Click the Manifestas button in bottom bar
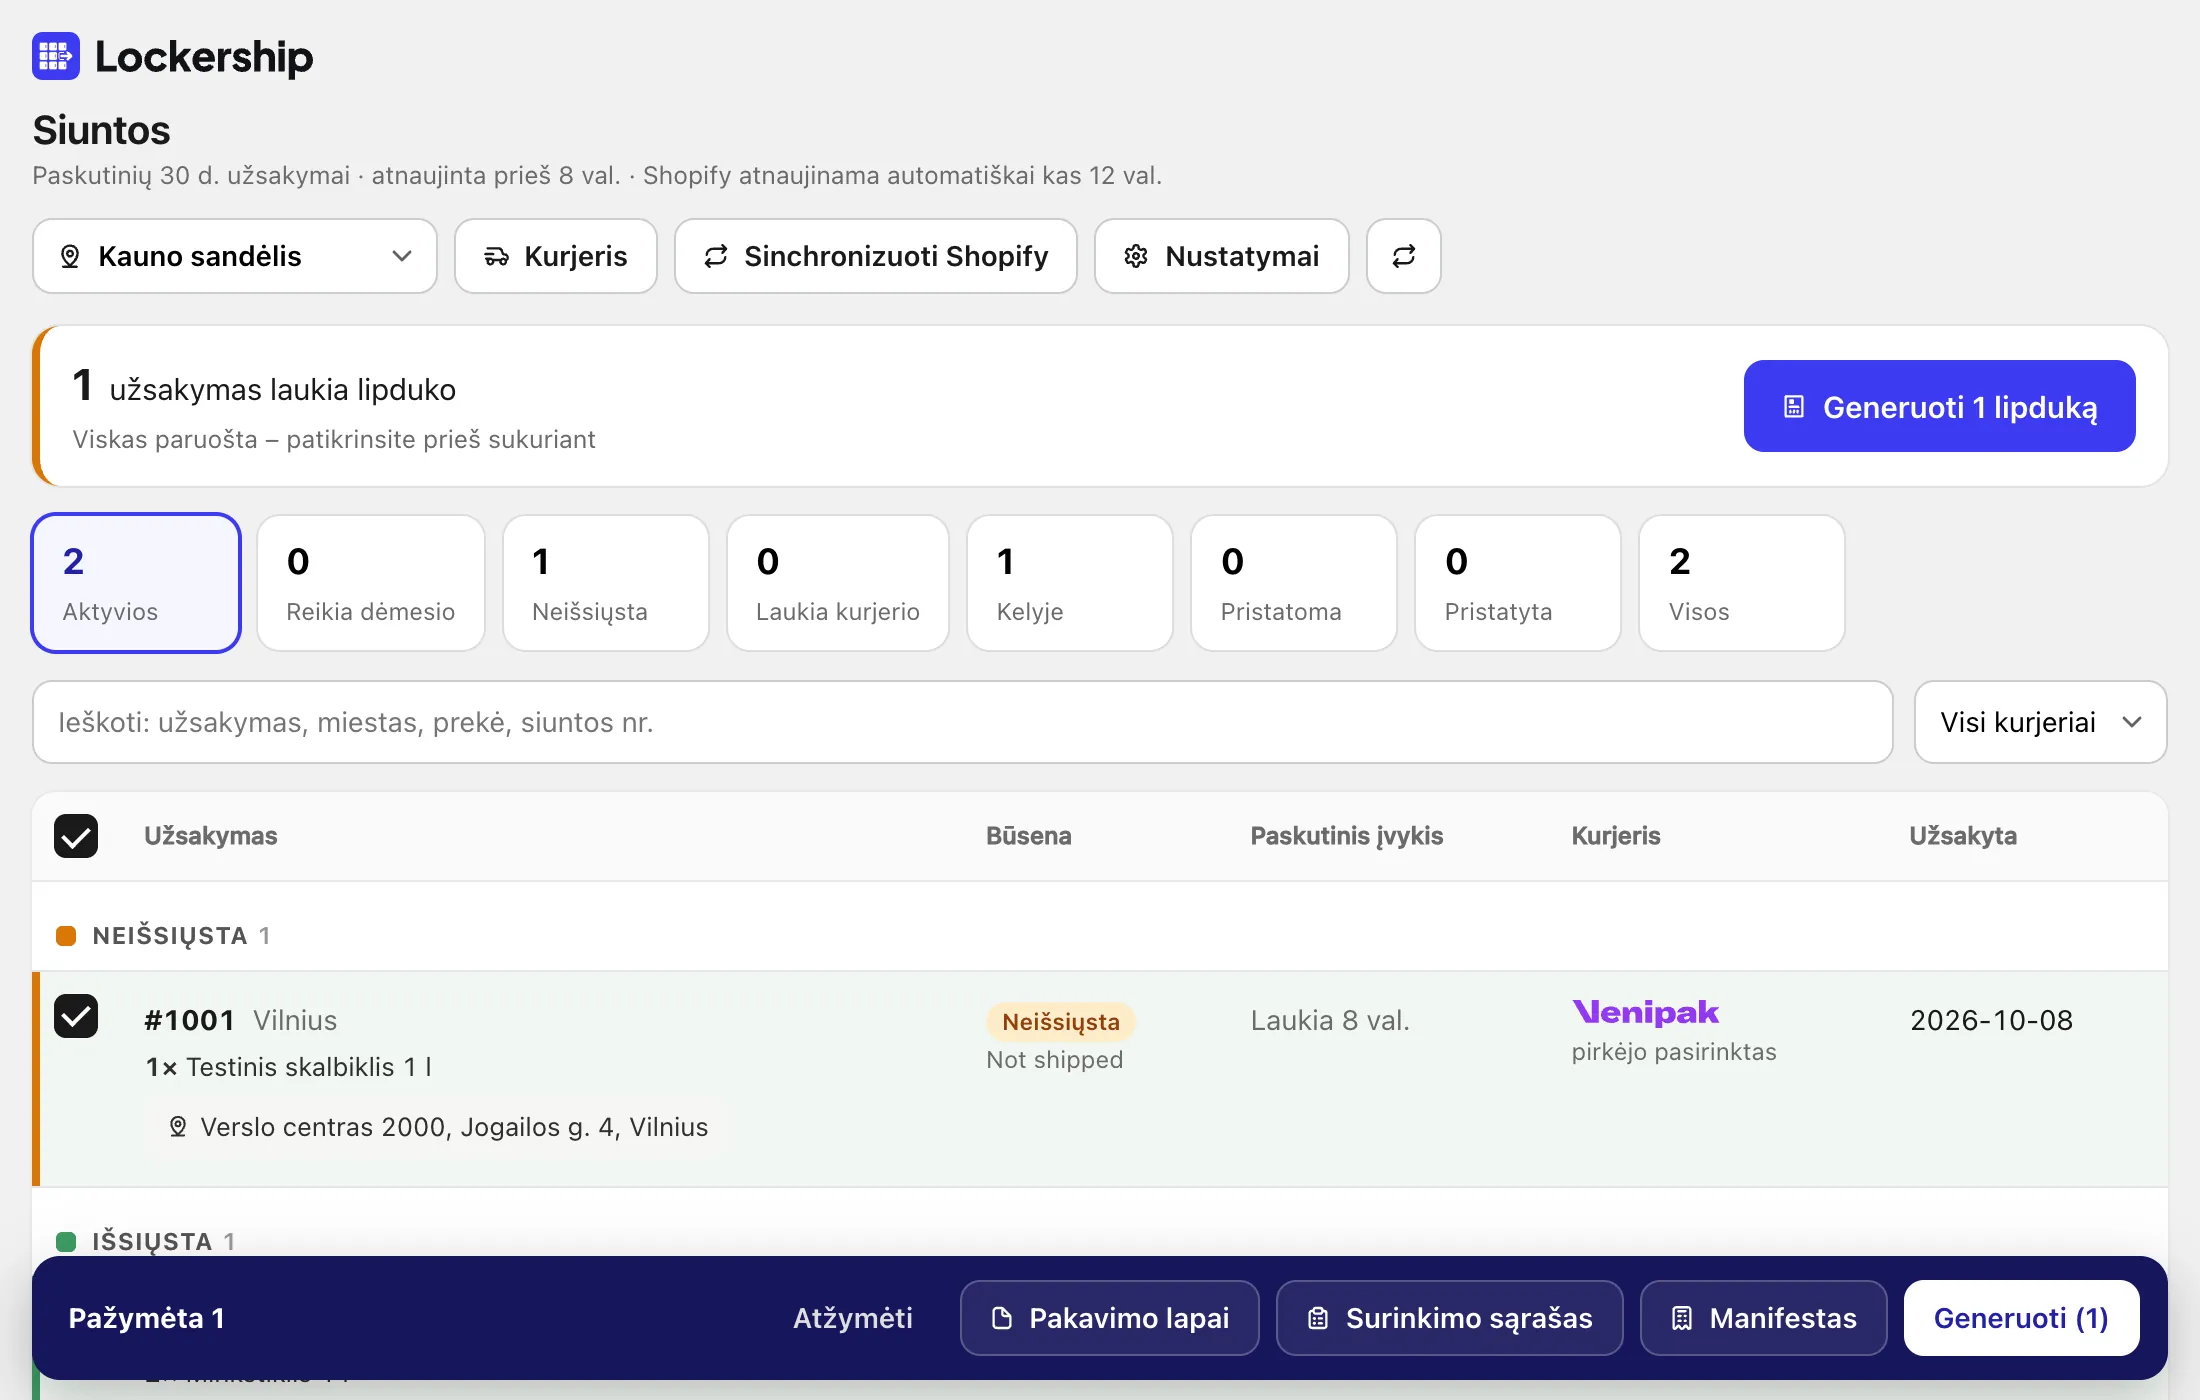Viewport: 2200px width, 1400px height. [x=1764, y=1318]
